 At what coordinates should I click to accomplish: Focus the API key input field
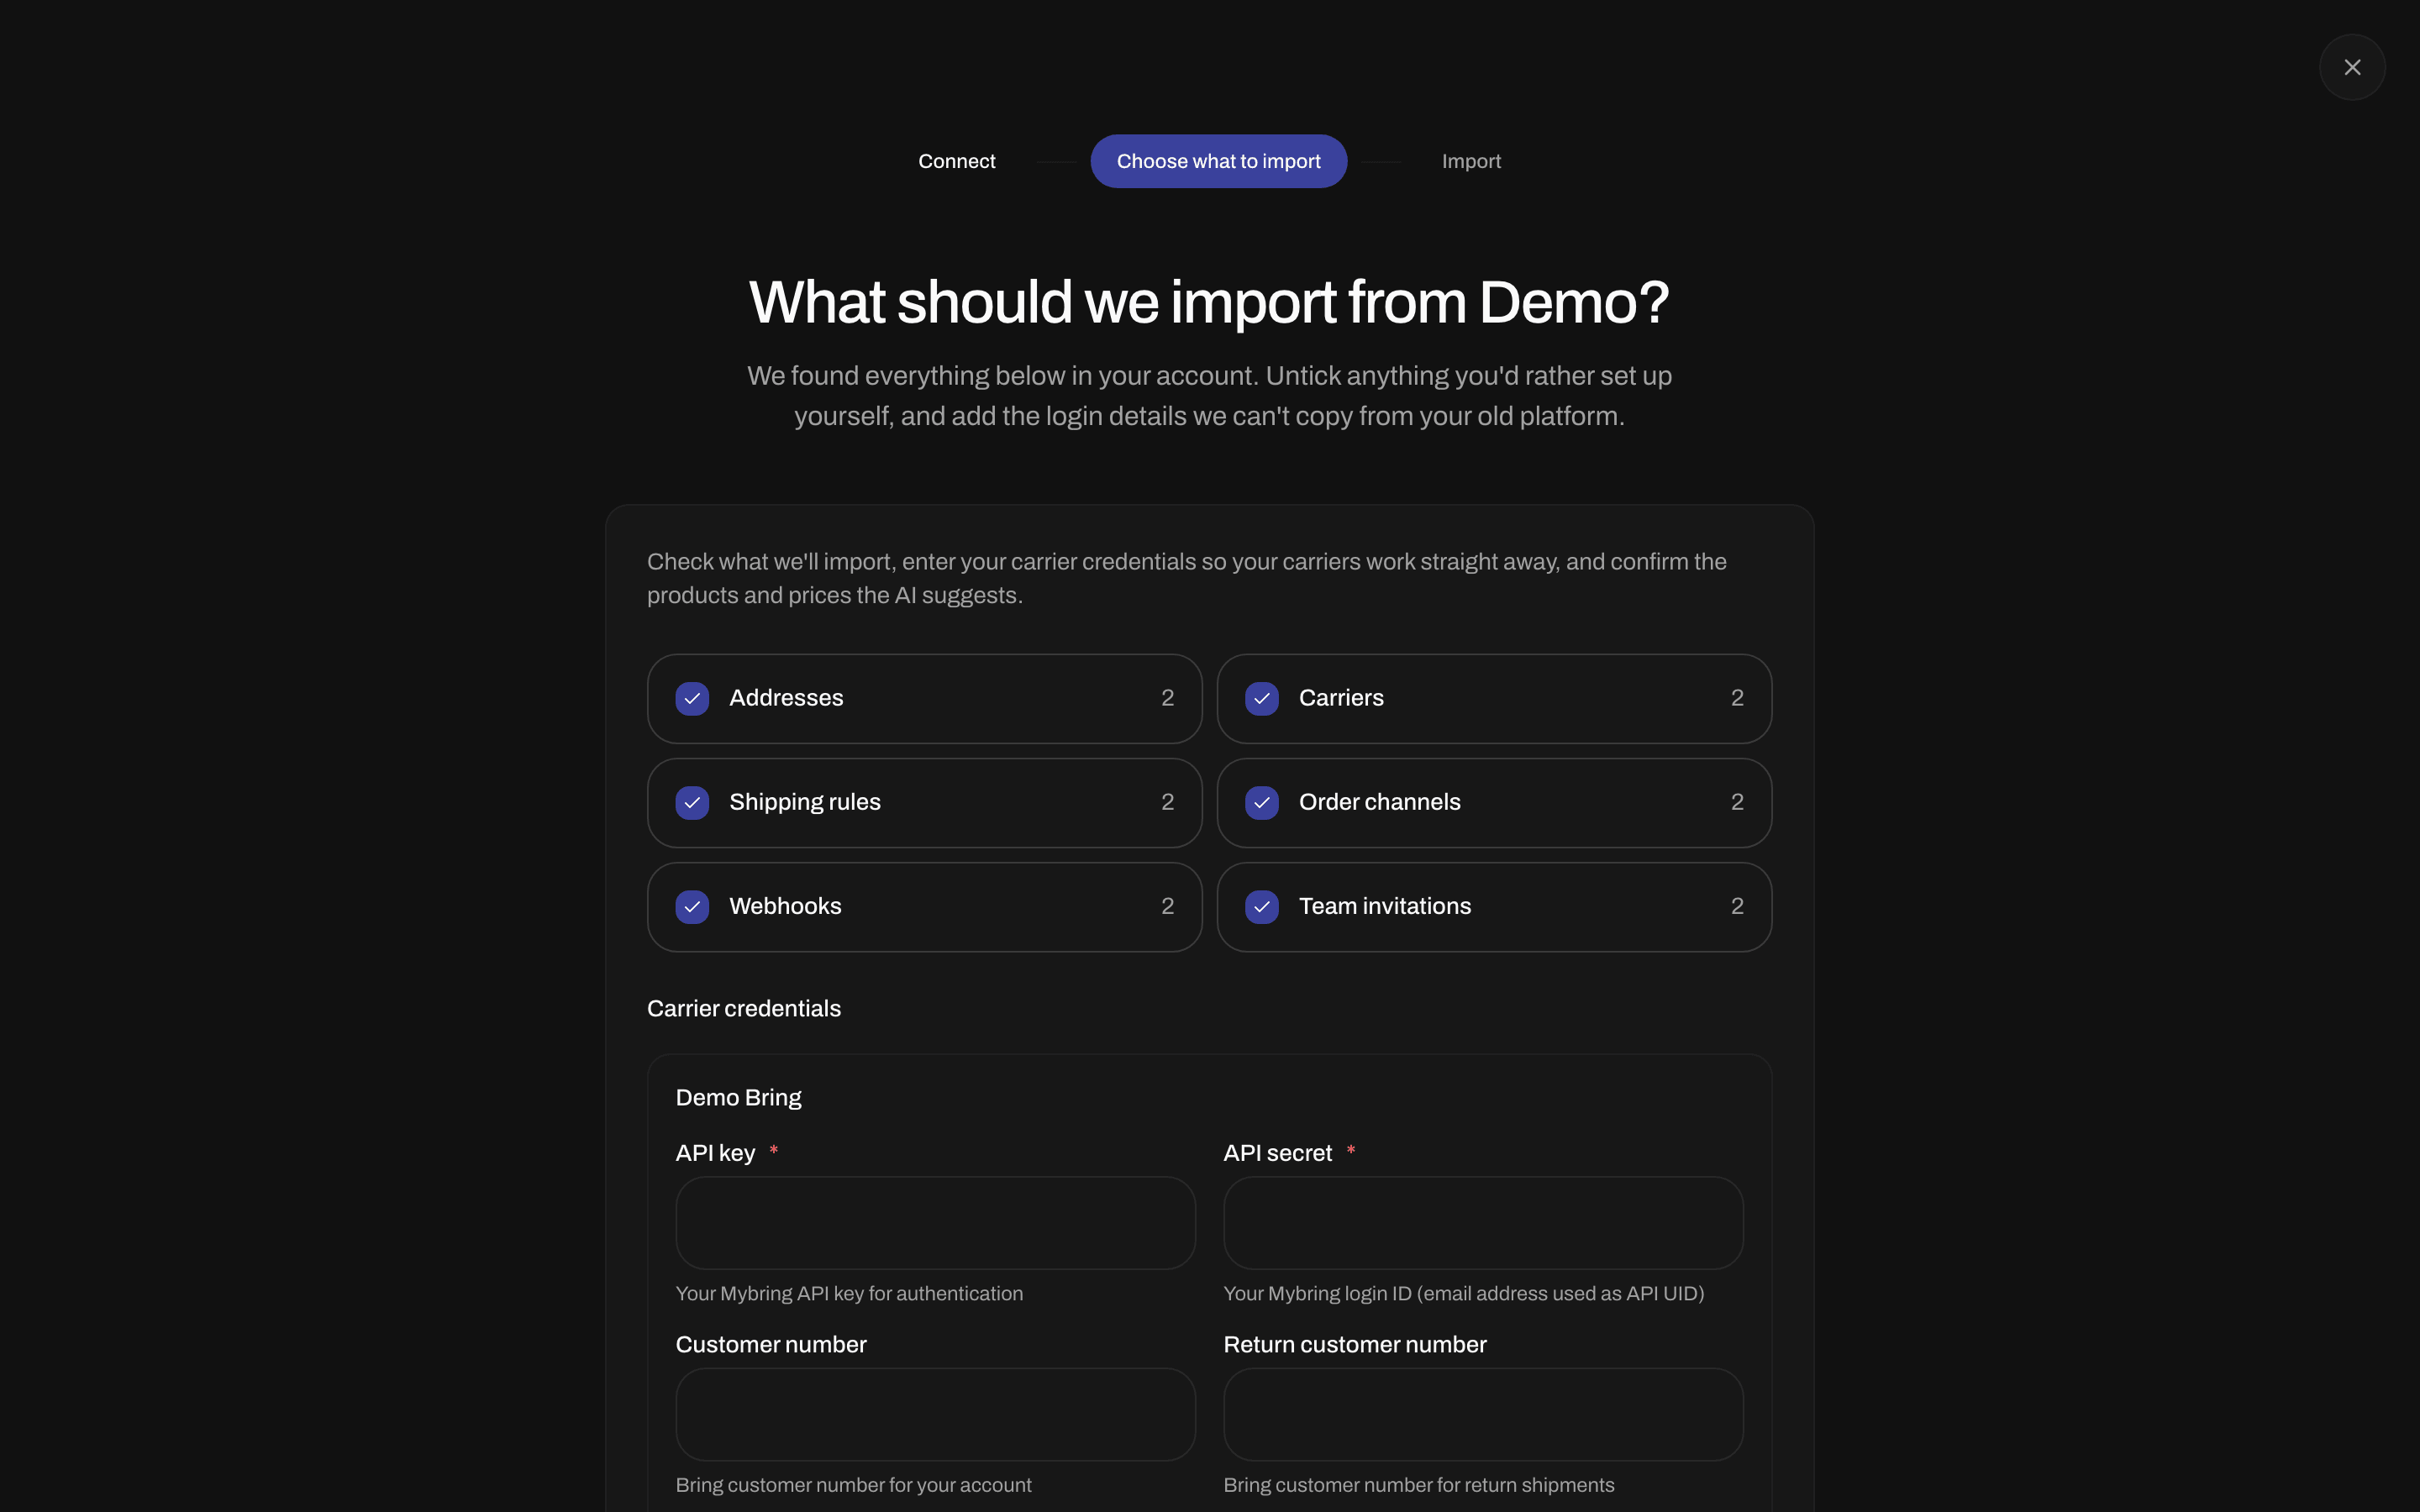[935, 1222]
